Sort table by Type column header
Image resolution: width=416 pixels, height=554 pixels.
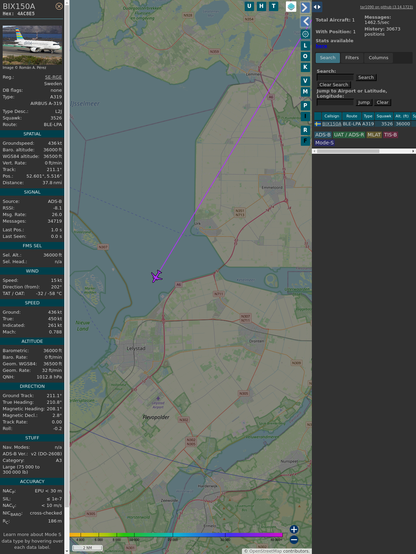click(368, 116)
